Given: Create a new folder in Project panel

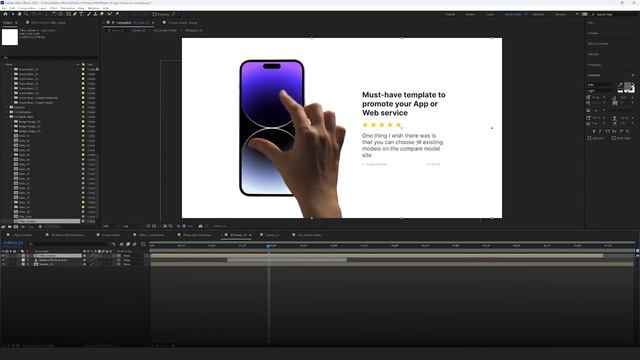Looking at the screenshot, I should click(x=9, y=227).
